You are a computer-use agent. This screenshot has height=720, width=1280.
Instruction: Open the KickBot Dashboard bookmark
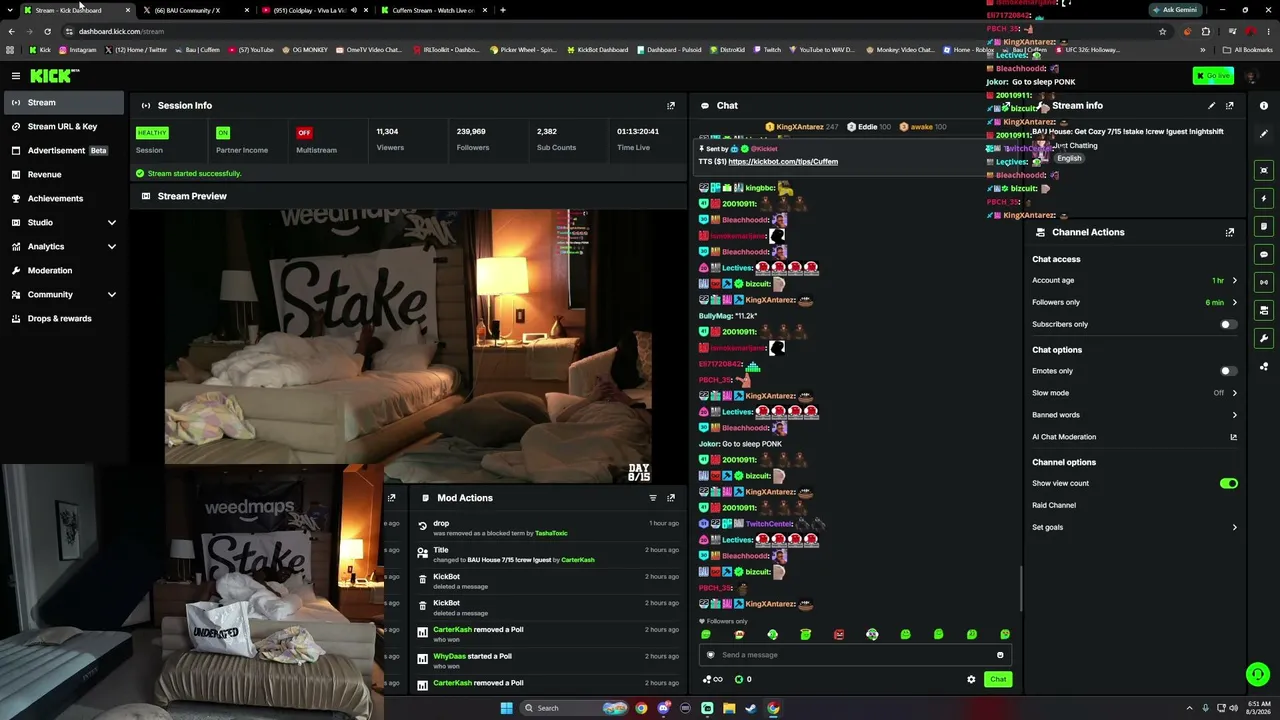tap(598, 50)
